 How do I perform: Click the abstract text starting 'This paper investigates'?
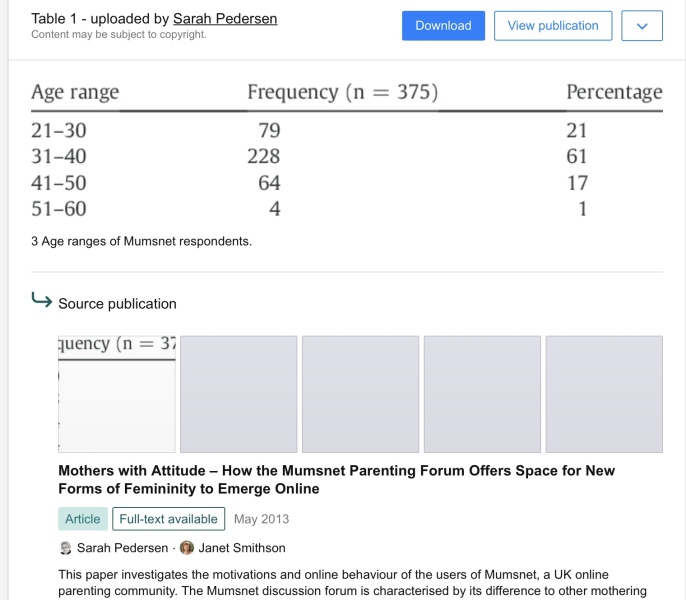346,582
